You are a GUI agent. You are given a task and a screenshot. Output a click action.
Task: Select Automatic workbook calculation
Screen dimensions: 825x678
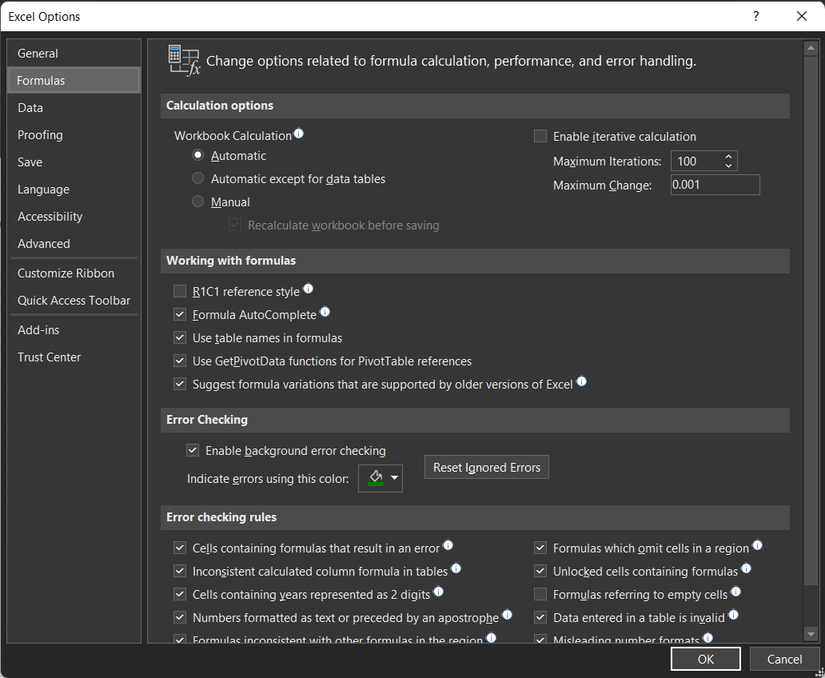pos(198,155)
